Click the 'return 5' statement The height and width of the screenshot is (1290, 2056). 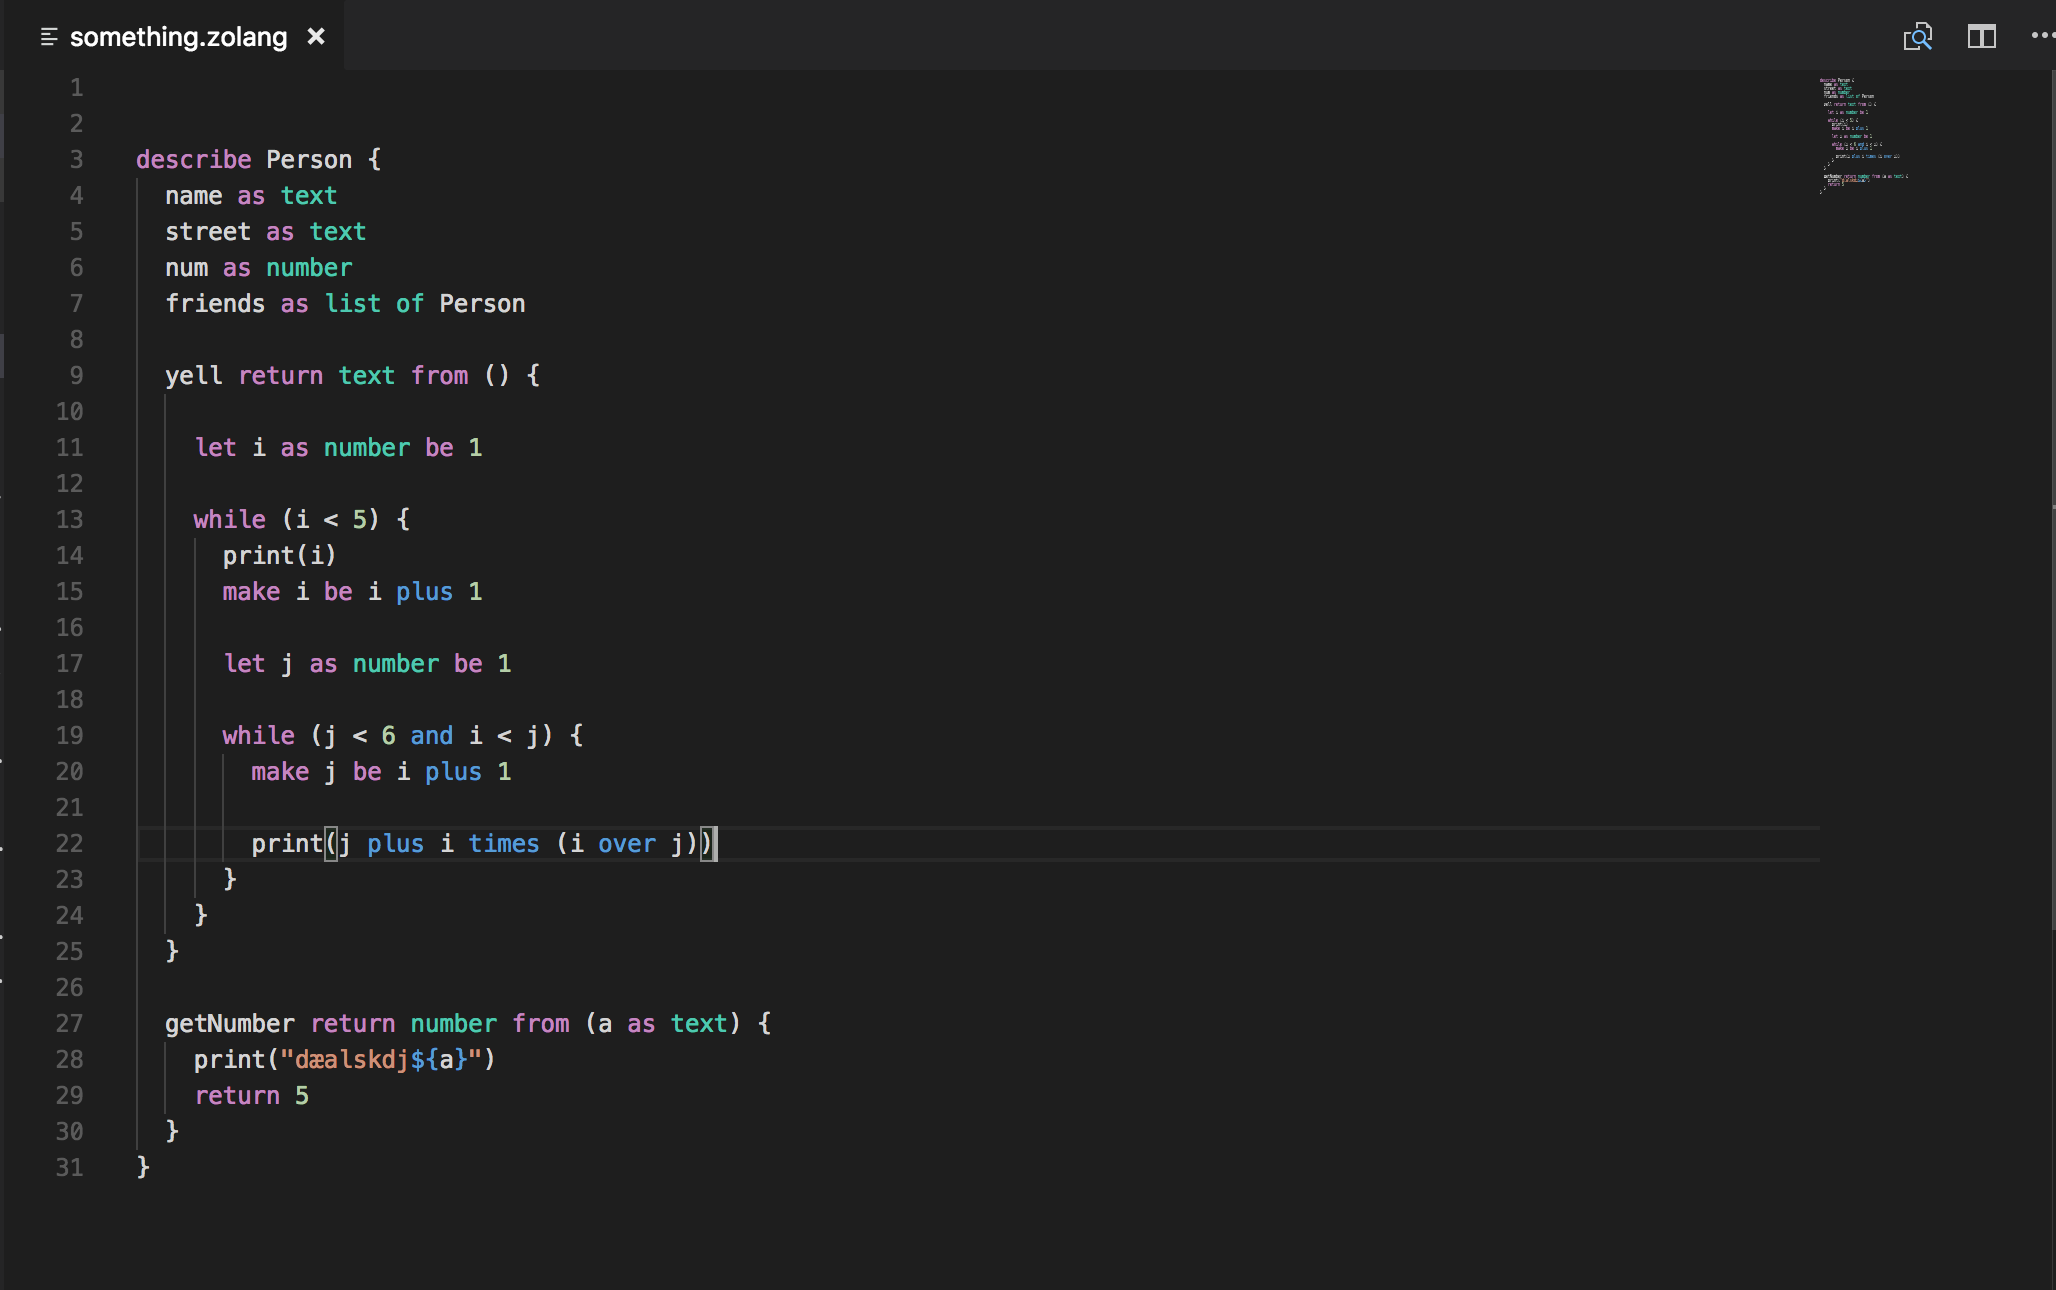(x=251, y=1096)
